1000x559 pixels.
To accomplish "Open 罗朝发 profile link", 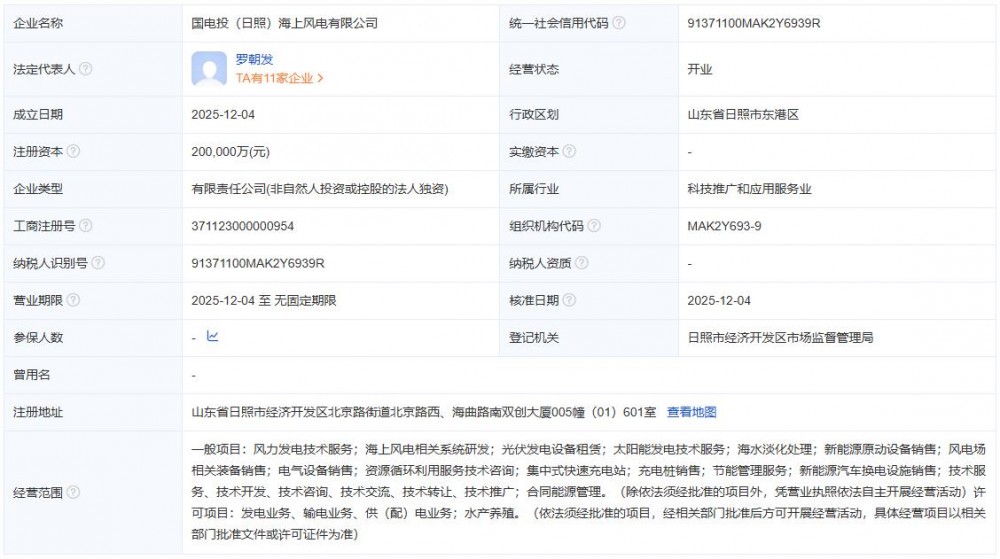I will 254,59.
